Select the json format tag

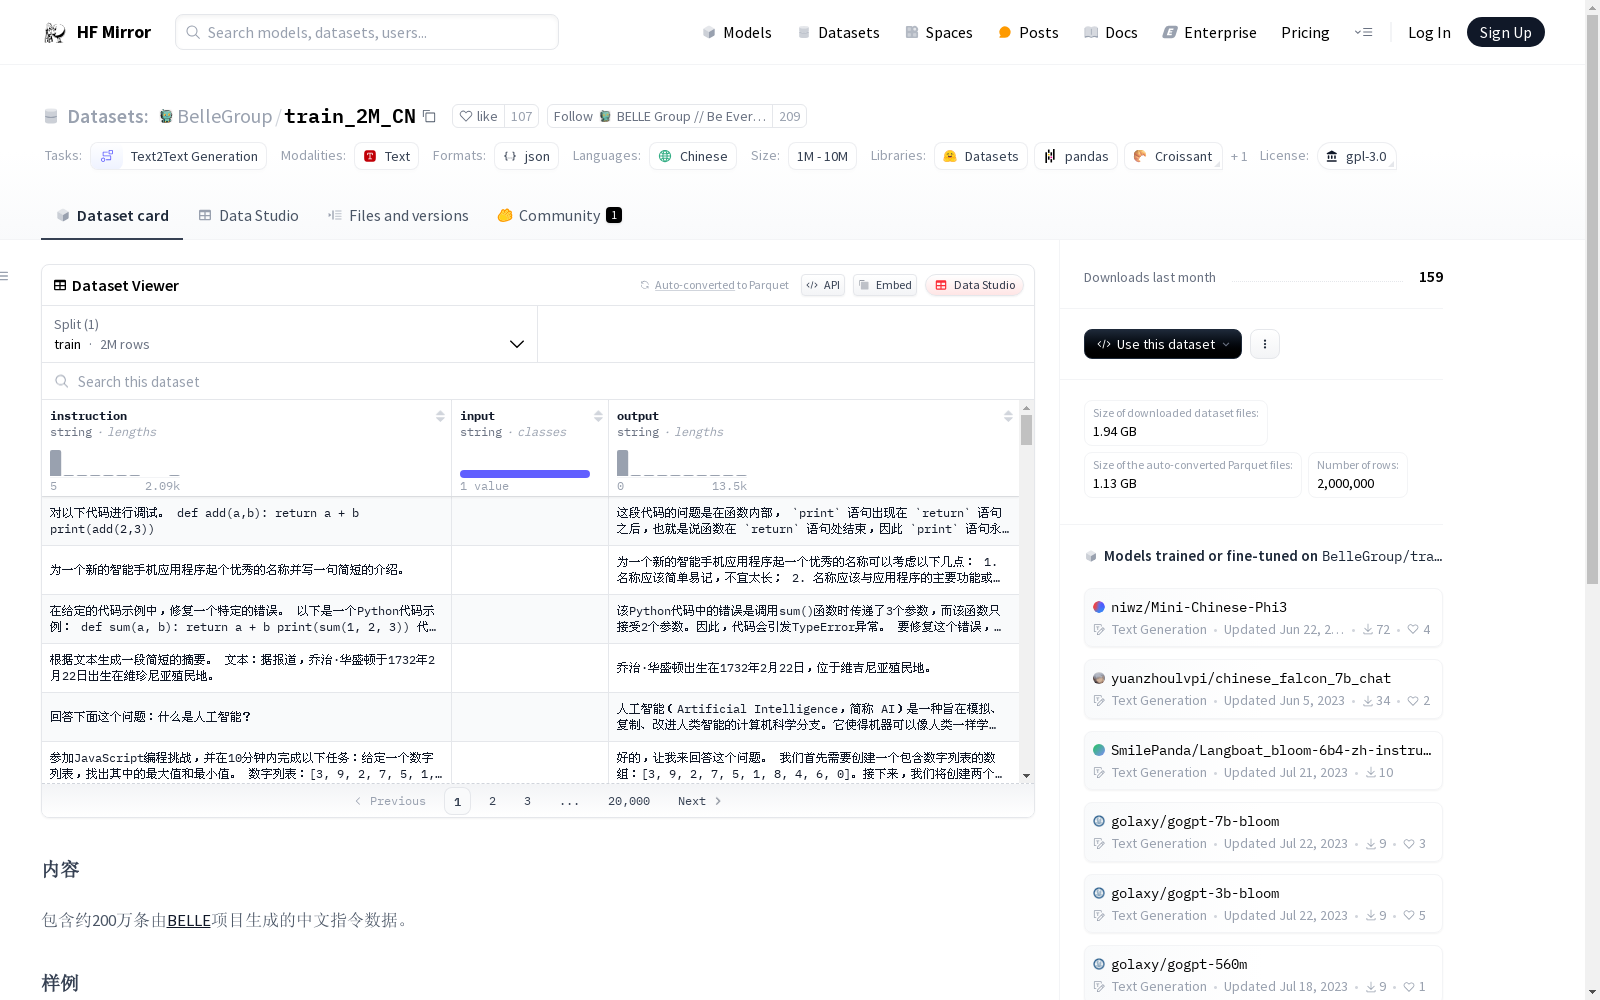pos(527,156)
